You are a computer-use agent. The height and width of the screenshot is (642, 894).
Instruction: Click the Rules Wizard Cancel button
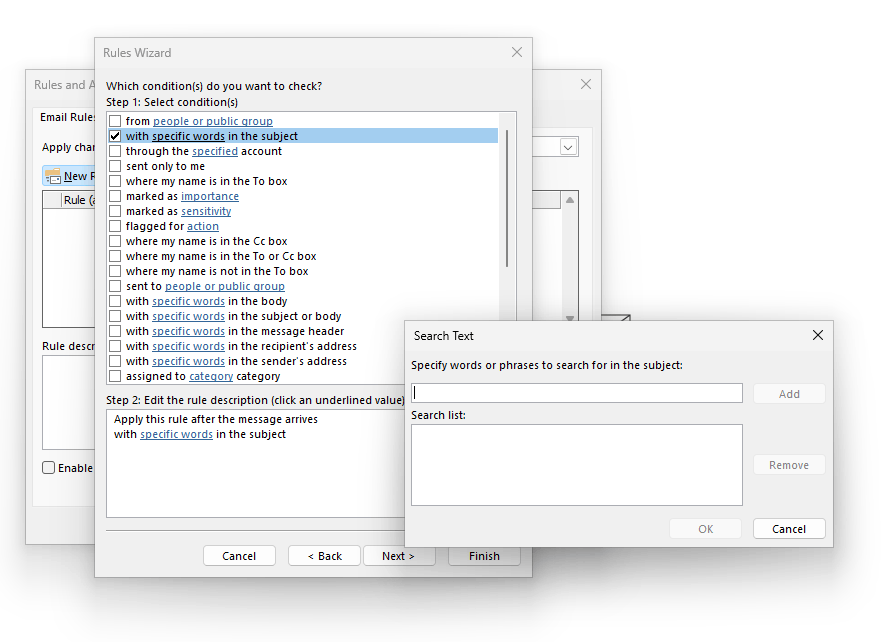click(239, 556)
